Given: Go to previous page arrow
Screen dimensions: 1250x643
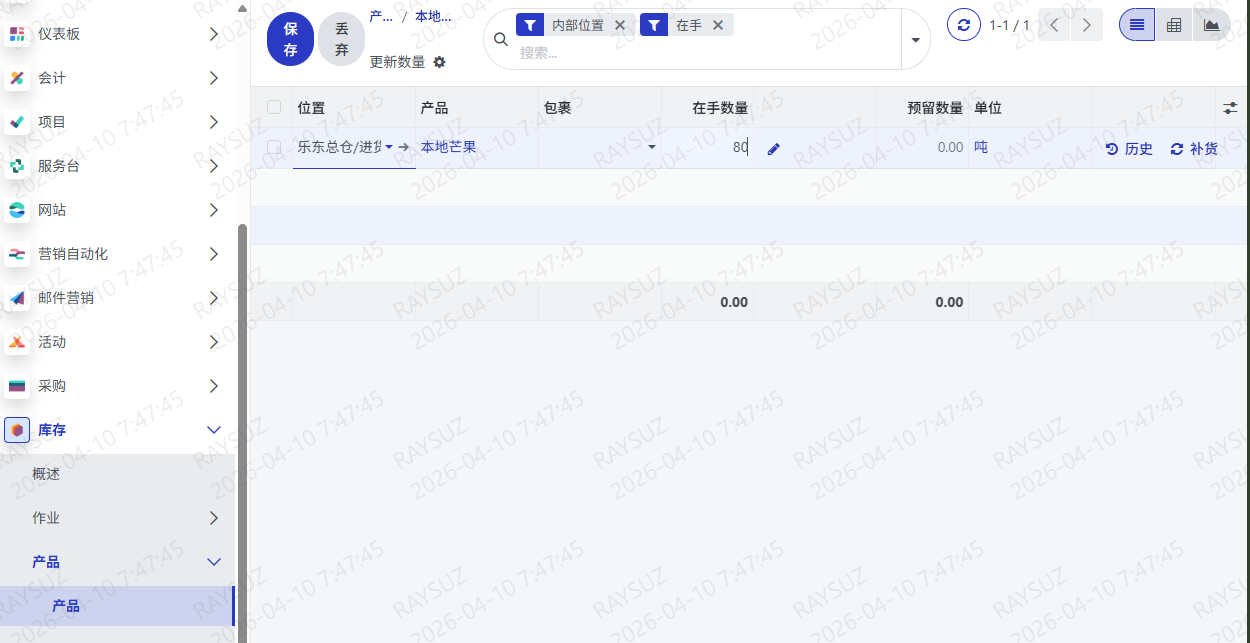Looking at the screenshot, I should (x=1054, y=25).
